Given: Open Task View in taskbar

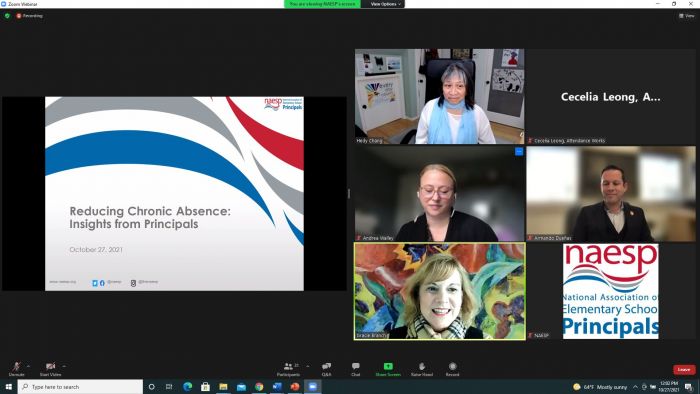Looking at the screenshot, I should pyautogui.click(x=169, y=386).
